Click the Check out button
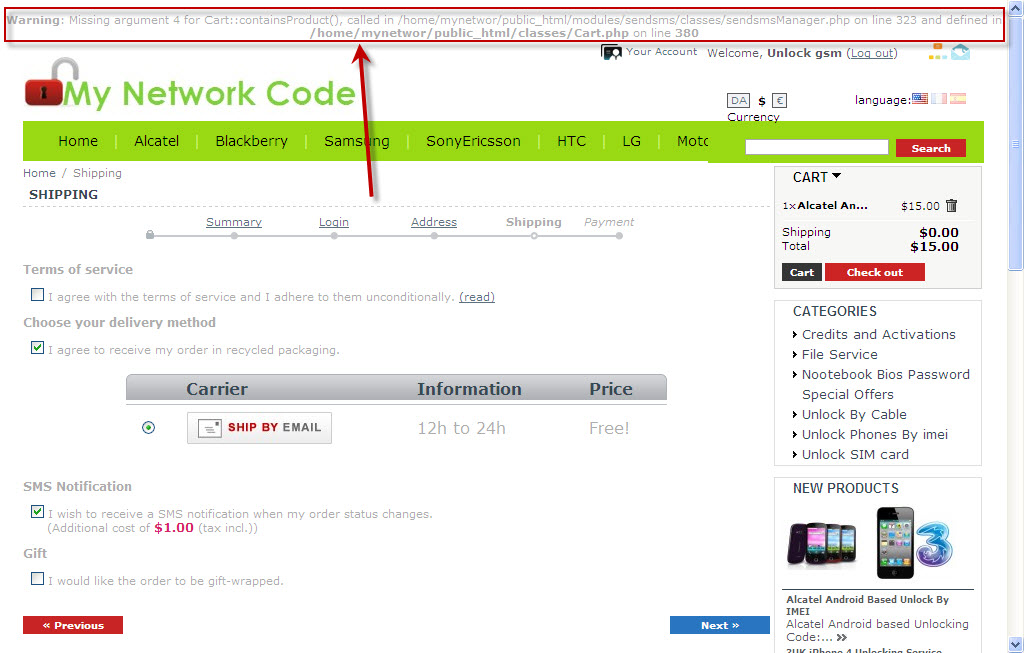 tap(875, 272)
